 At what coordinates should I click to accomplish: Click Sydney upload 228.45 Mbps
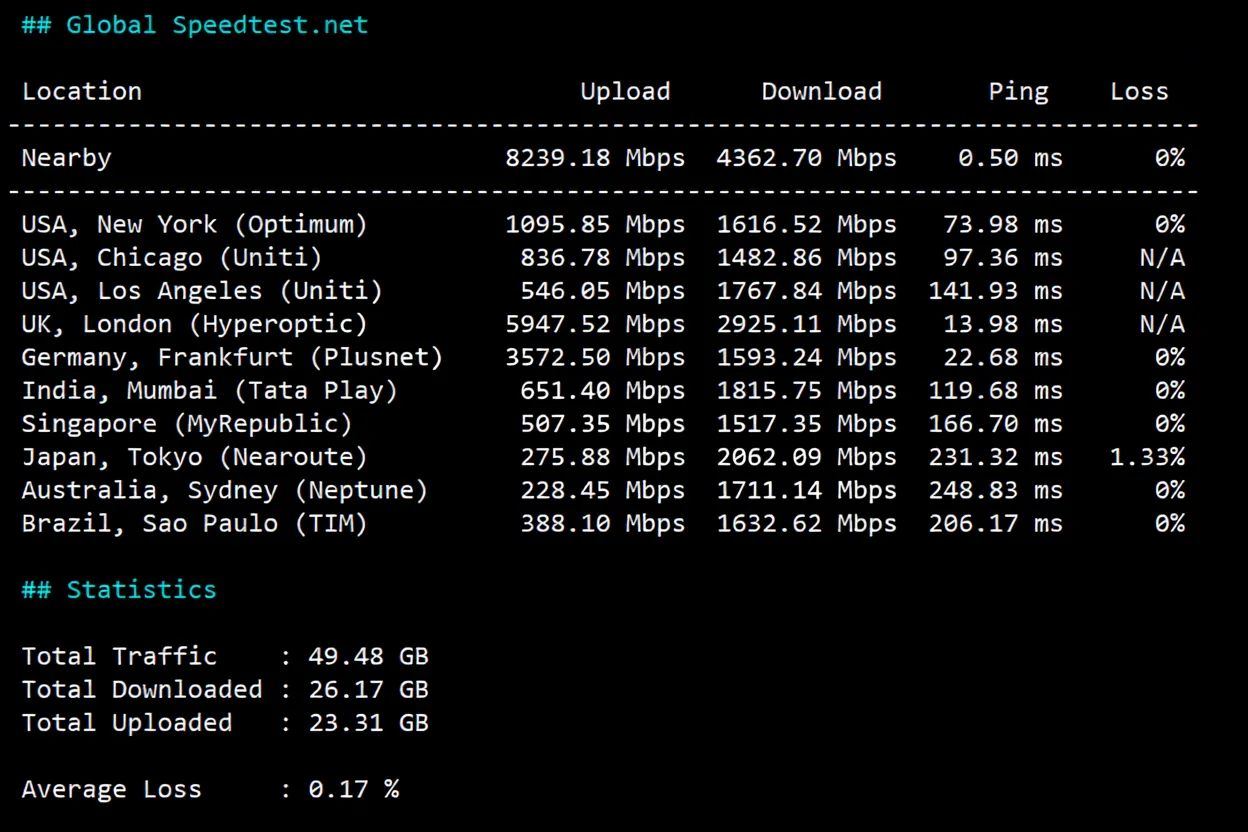click(602, 491)
